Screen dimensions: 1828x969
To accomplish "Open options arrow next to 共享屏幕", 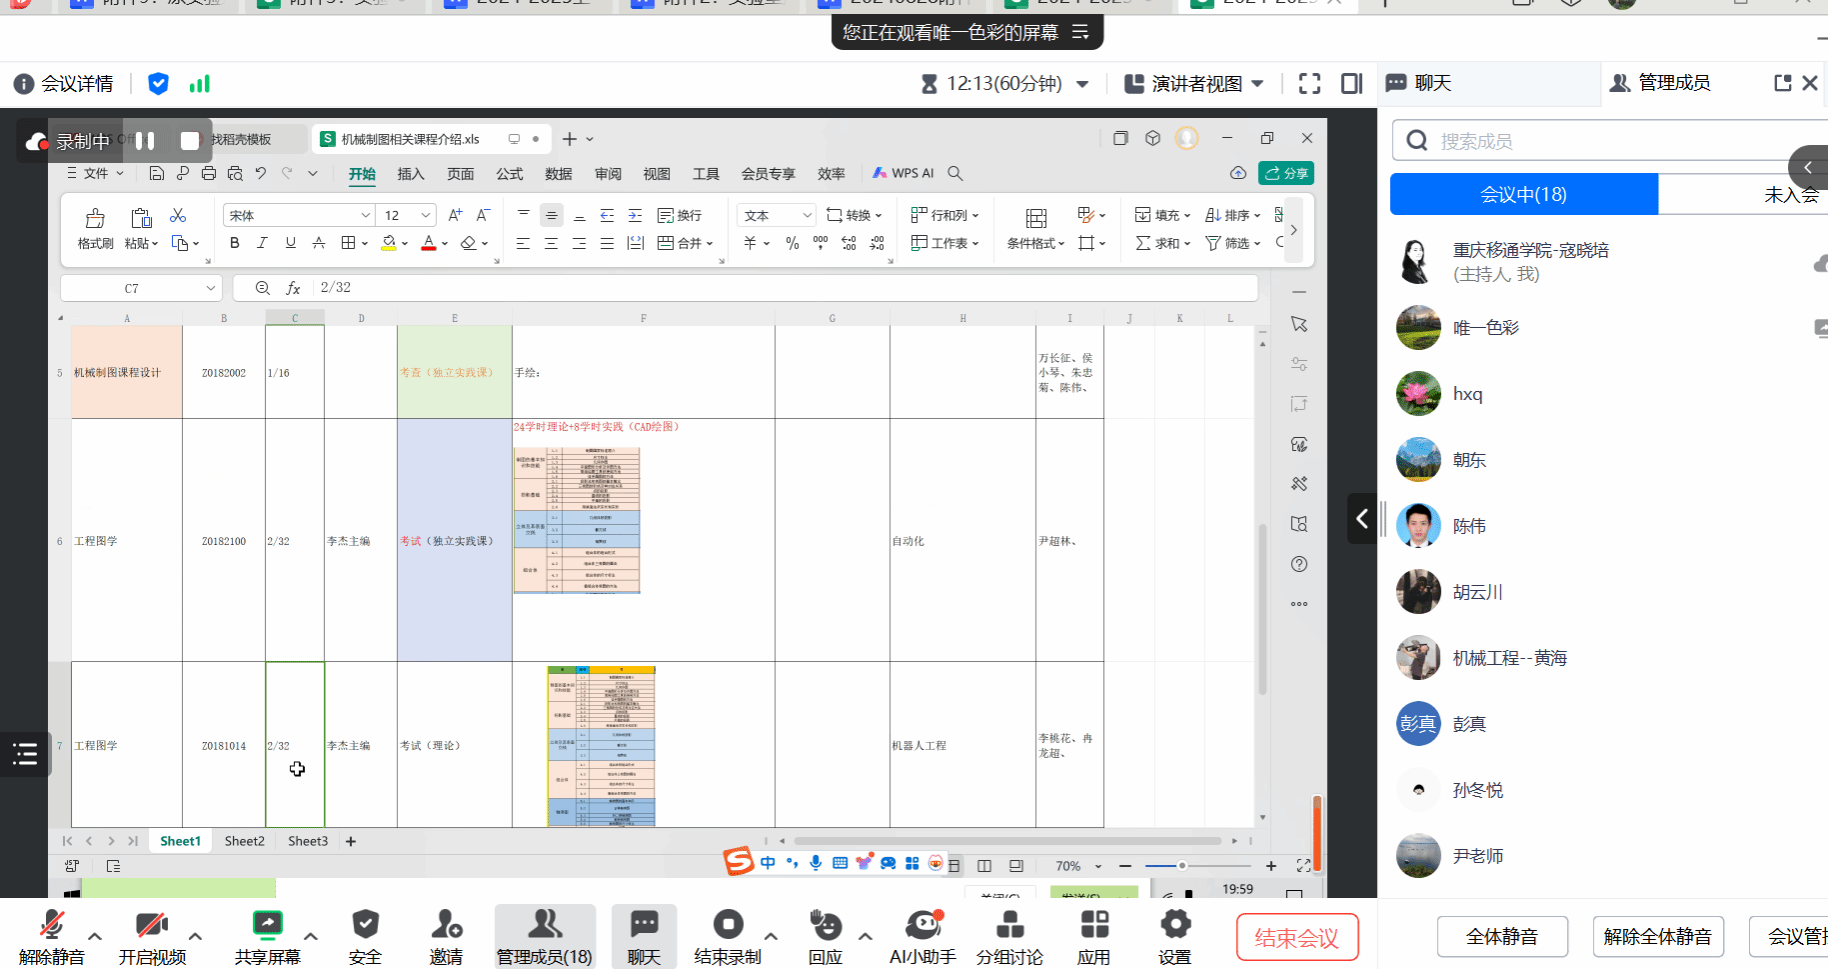I will (x=311, y=937).
